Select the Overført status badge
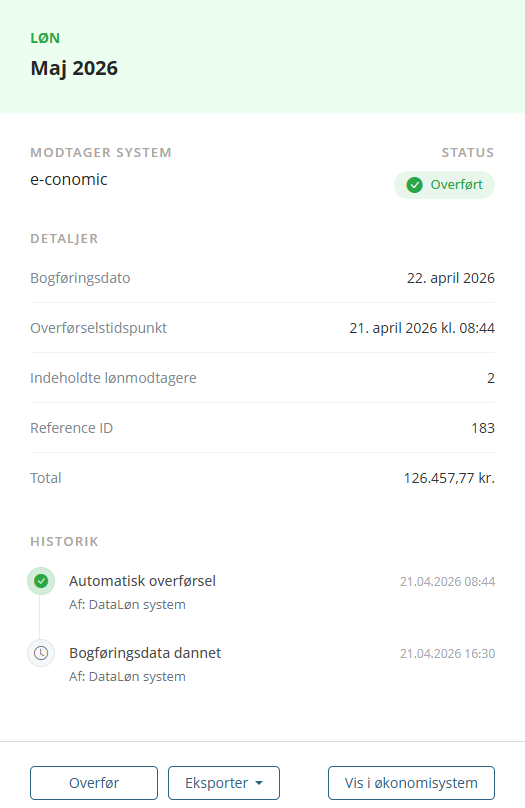The image size is (525, 808). coord(444,184)
